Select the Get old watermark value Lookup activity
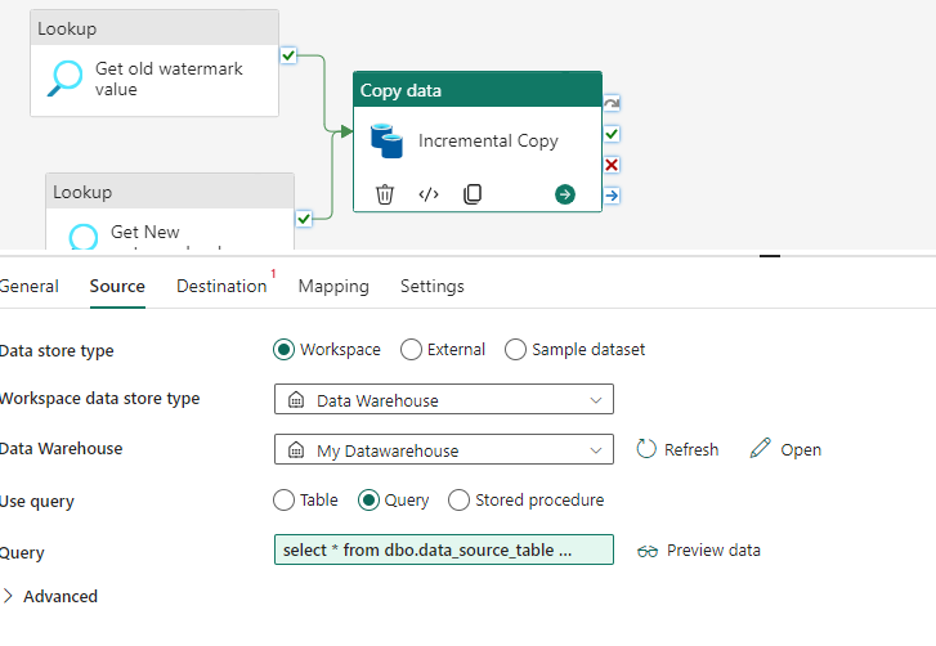This screenshot has height=646, width=936. coord(155,63)
